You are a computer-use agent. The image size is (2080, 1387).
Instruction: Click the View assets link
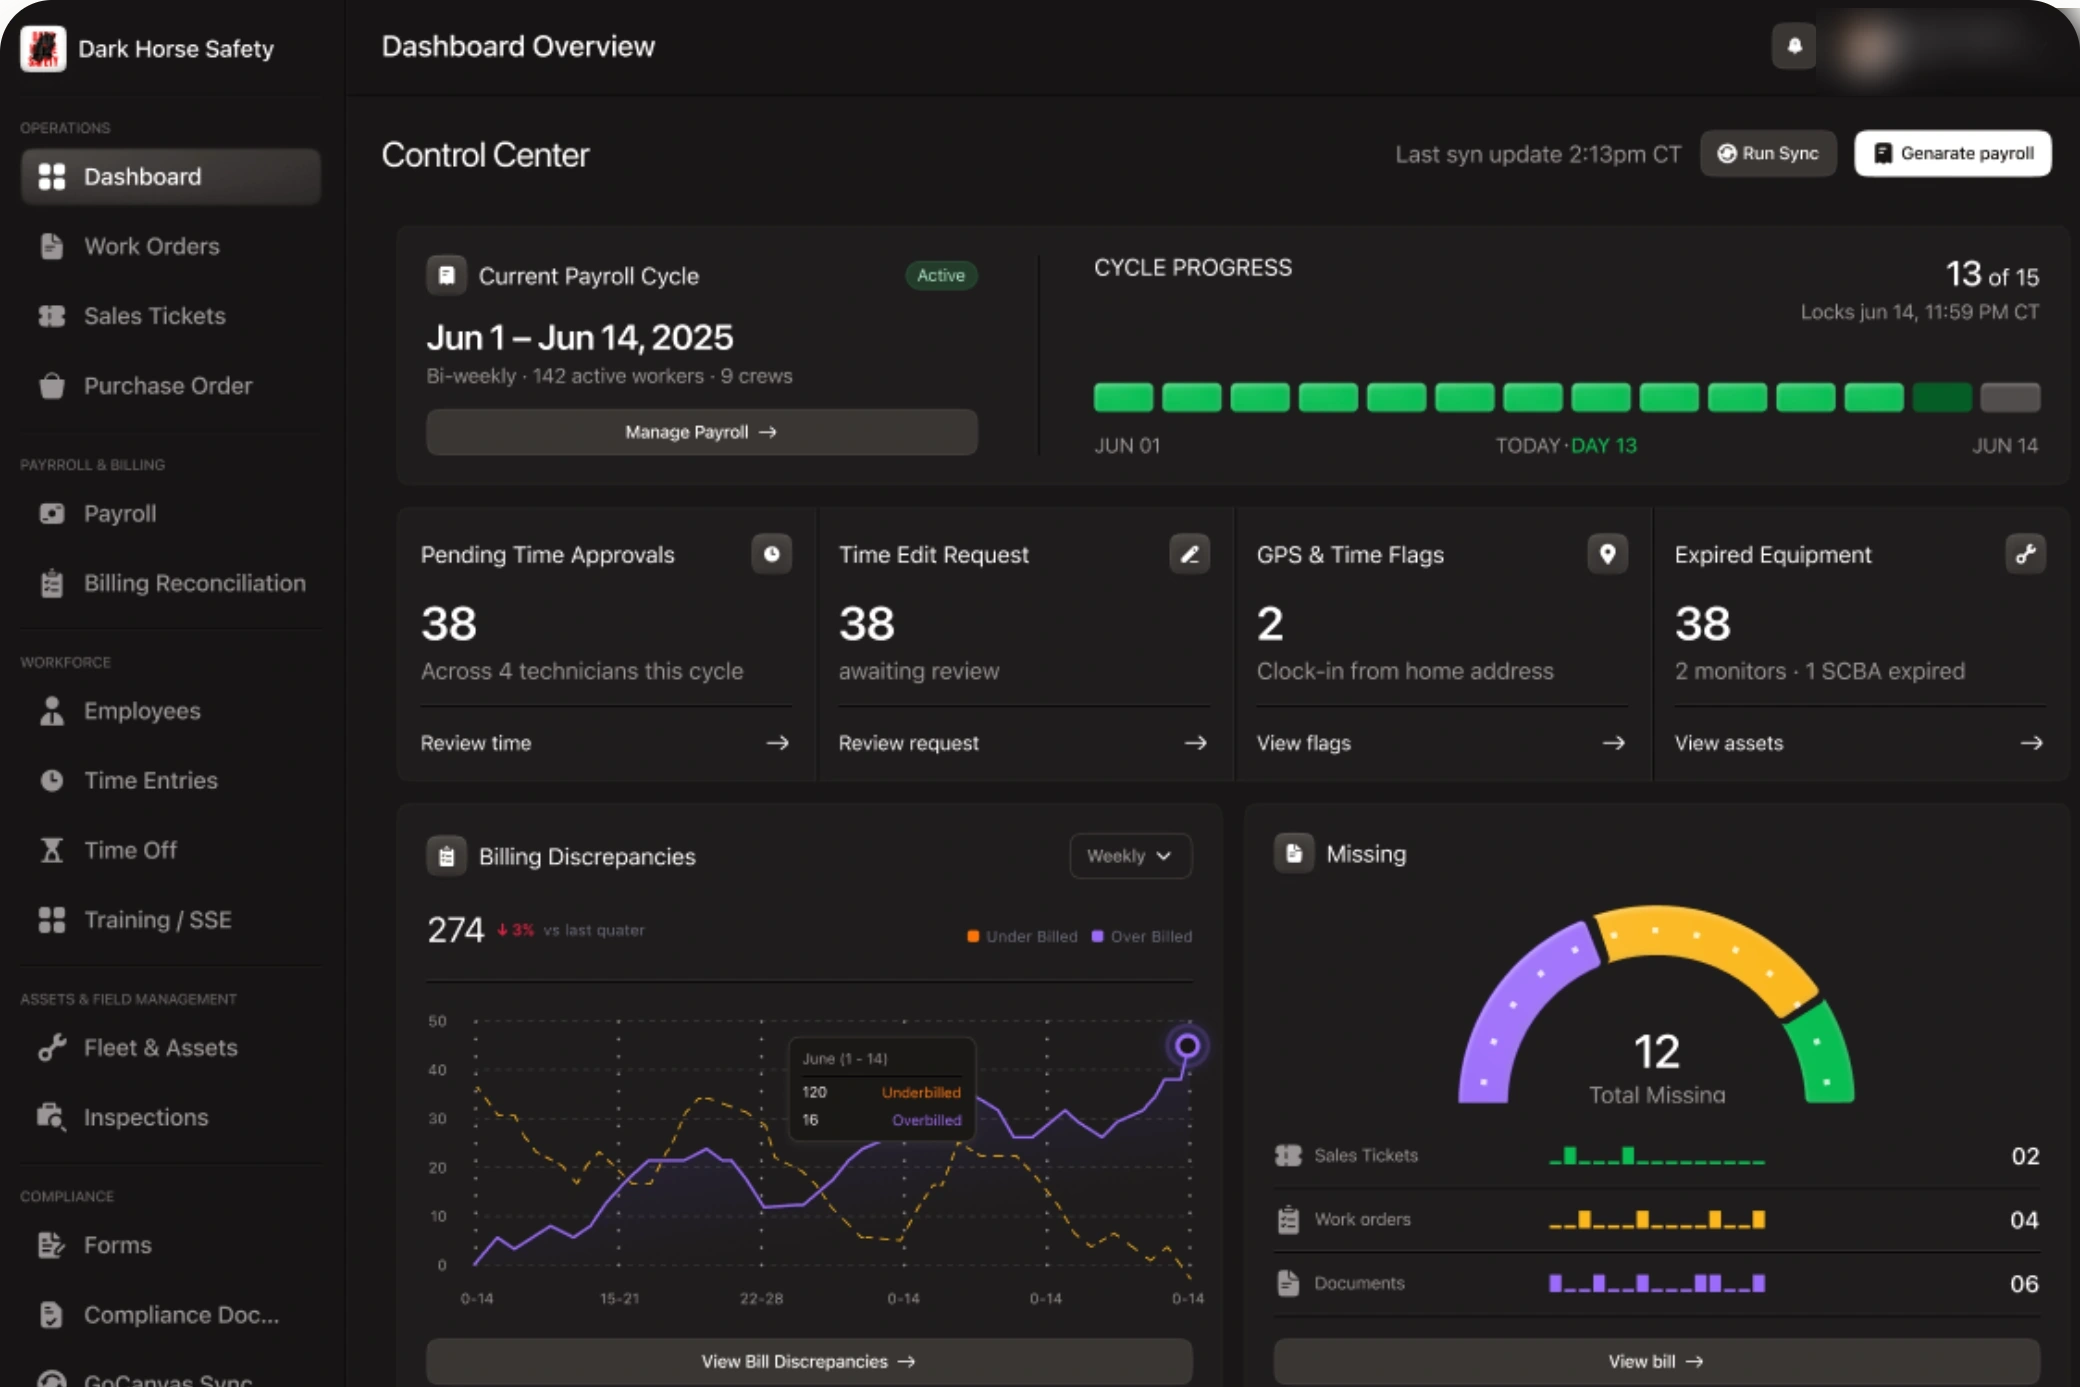click(1859, 743)
